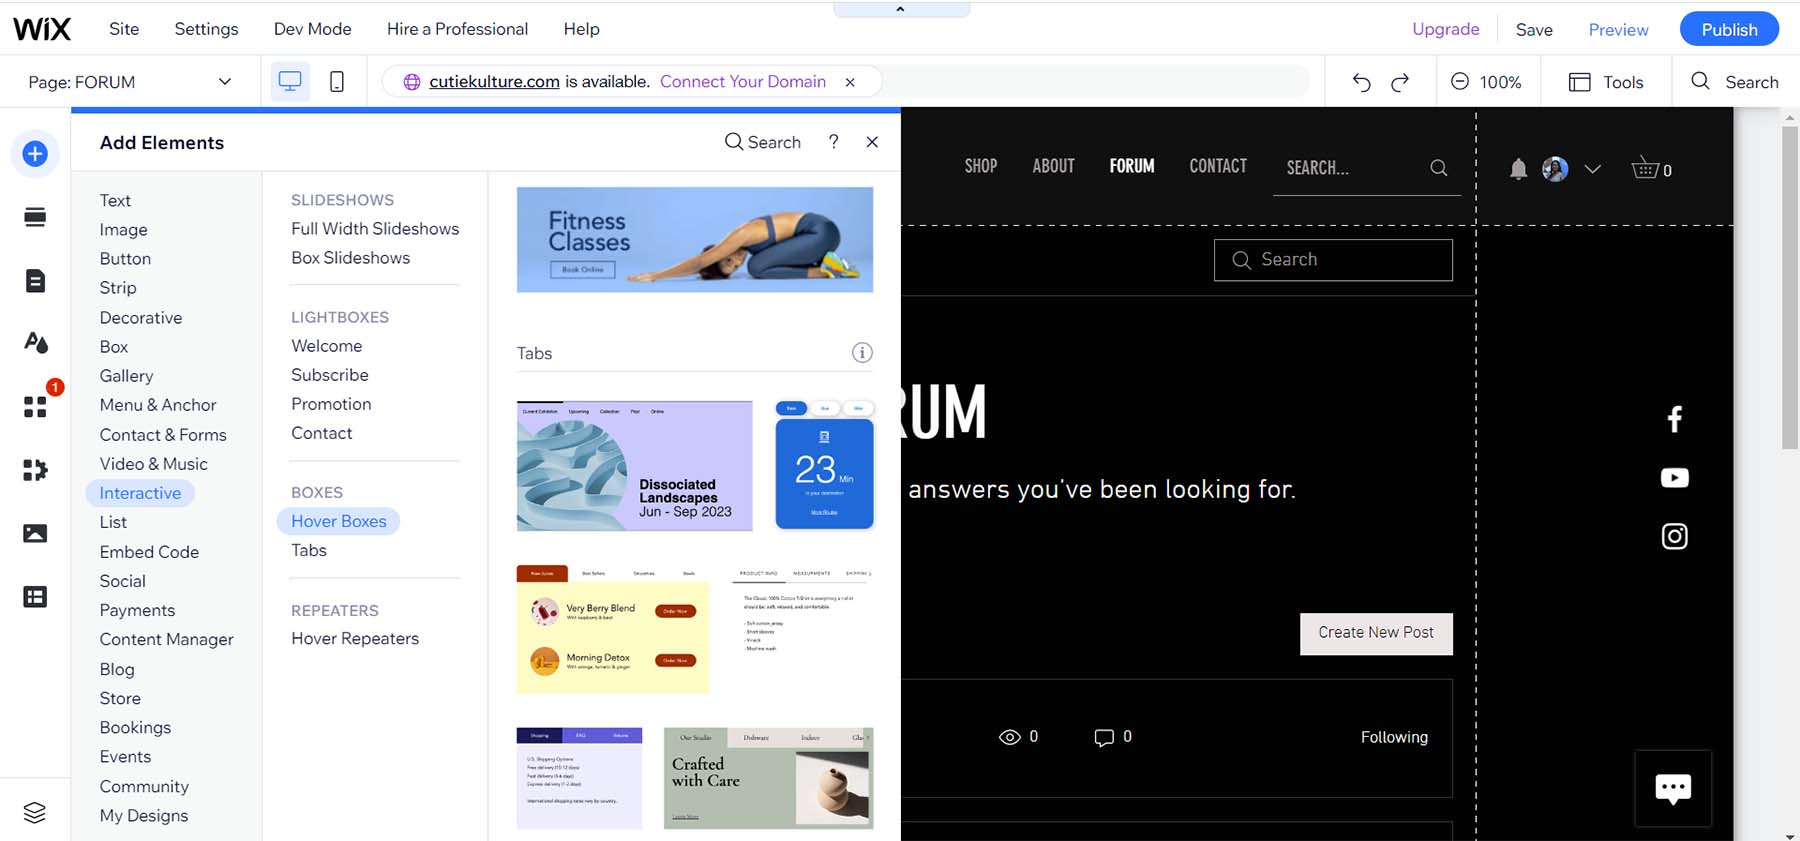This screenshot has width=1800, height=841.
Task: Select Very Berry Blend tabs design
Action: (x=613, y=630)
